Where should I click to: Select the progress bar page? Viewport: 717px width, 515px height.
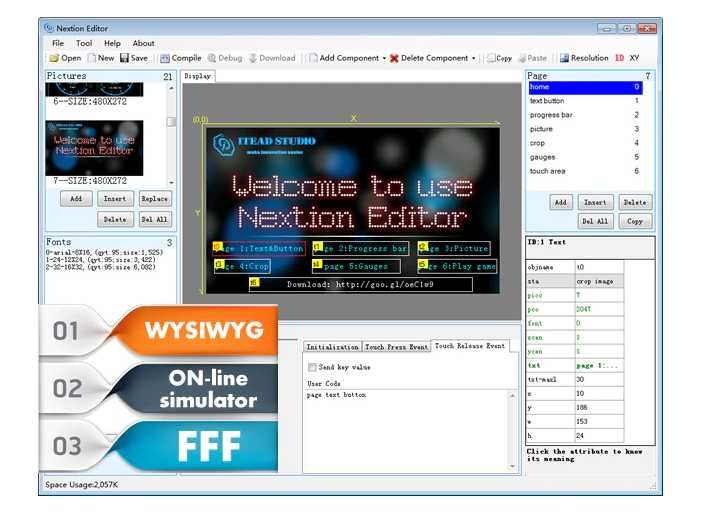[x=585, y=115]
